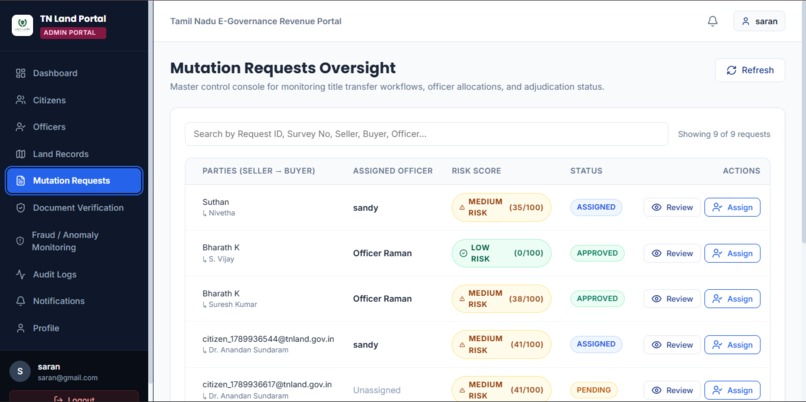The image size is (806, 402).
Task: Review the citizen_1789936544 request
Action: coord(672,344)
